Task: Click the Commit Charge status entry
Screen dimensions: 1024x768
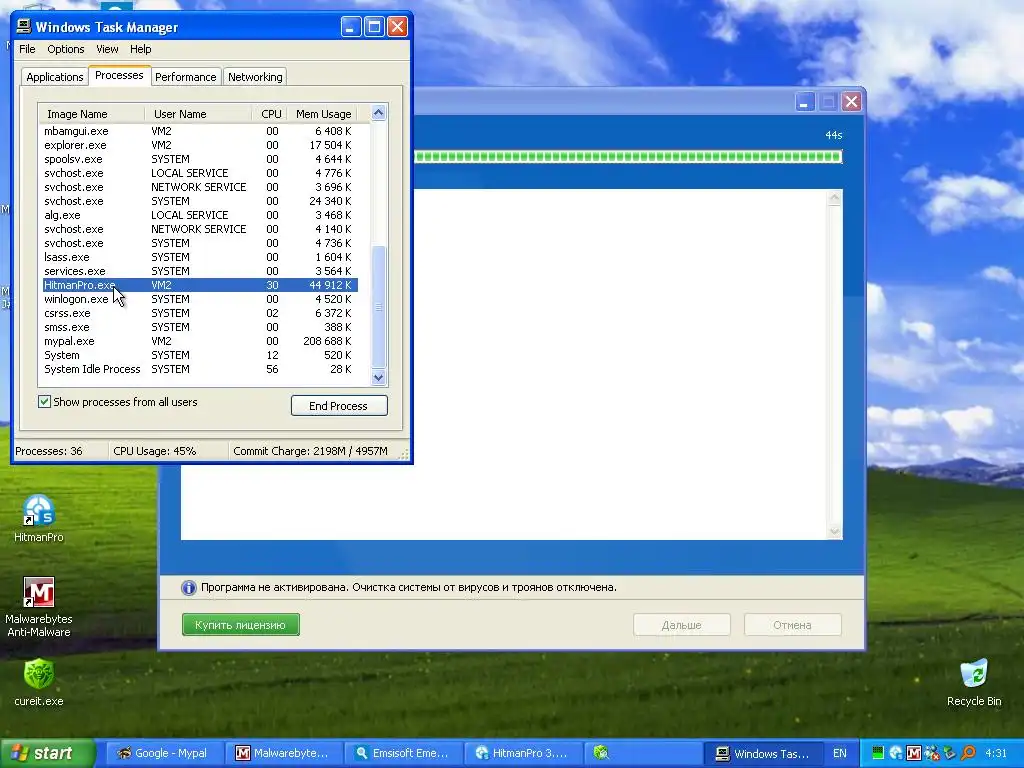Action: [x=310, y=451]
